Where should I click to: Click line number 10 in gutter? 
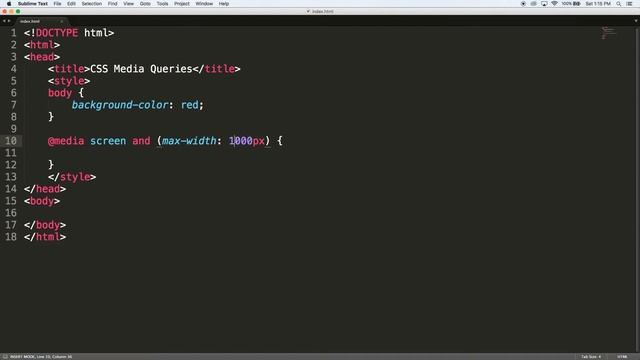pyautogui.click(x=11, y=141)
